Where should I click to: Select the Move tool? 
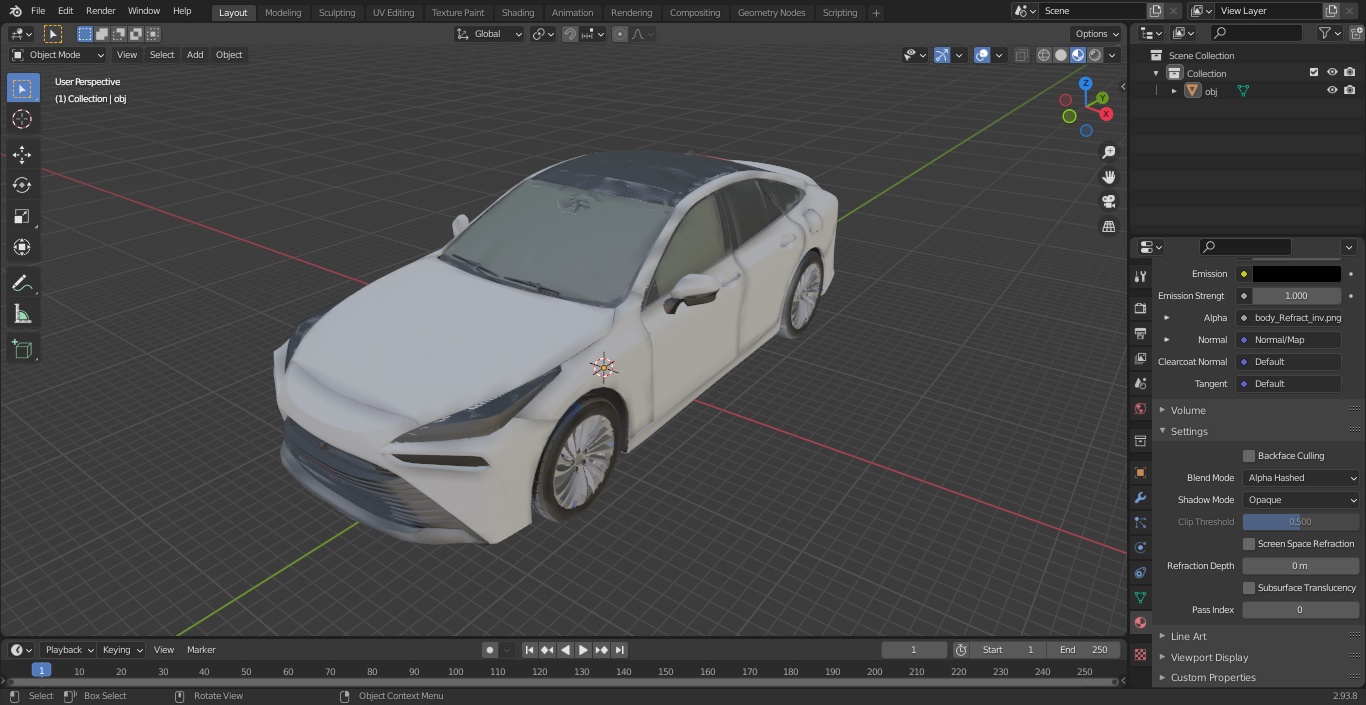pos(22,154)
